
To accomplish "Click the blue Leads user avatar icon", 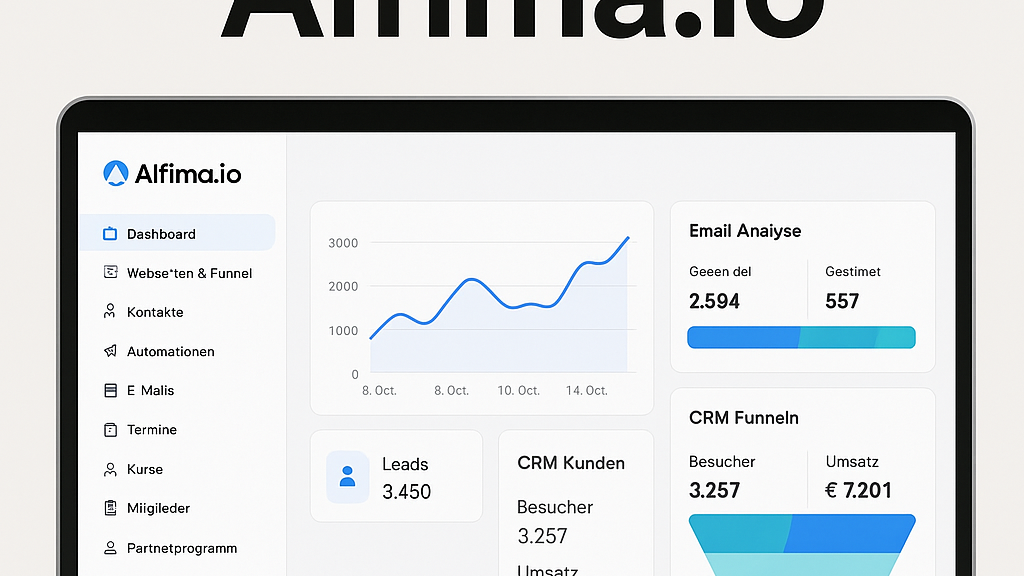I will pyautogui.click(x=347, y=477).
